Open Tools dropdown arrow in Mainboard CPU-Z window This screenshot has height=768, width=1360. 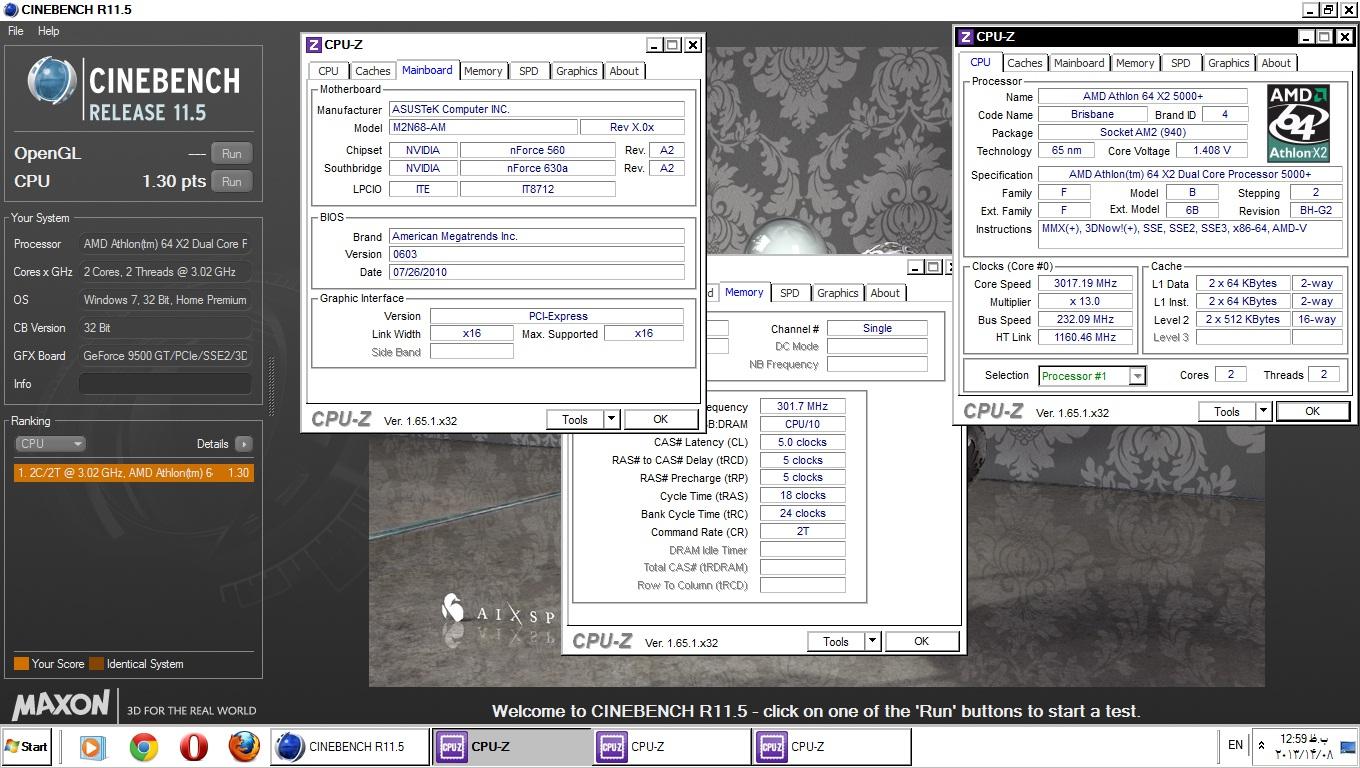[x=612, y=420]
